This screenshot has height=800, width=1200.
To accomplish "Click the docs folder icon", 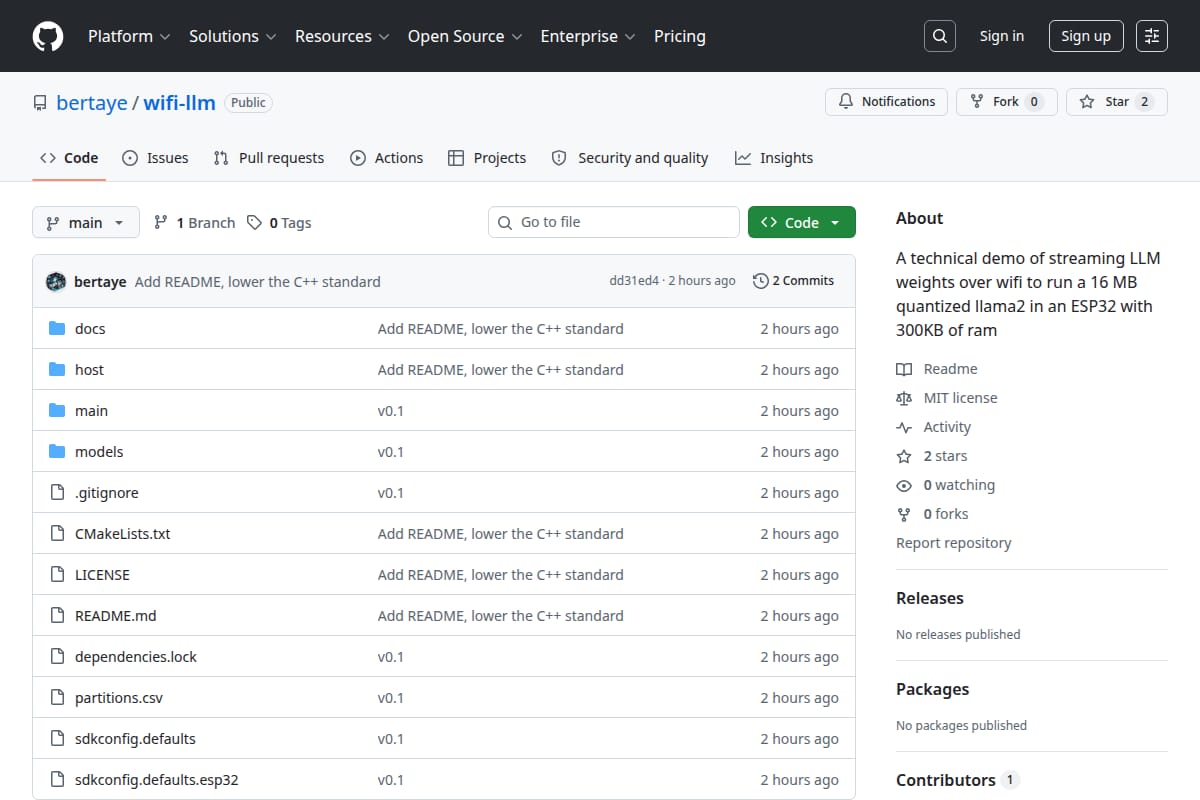I will (x=57, y=329).
